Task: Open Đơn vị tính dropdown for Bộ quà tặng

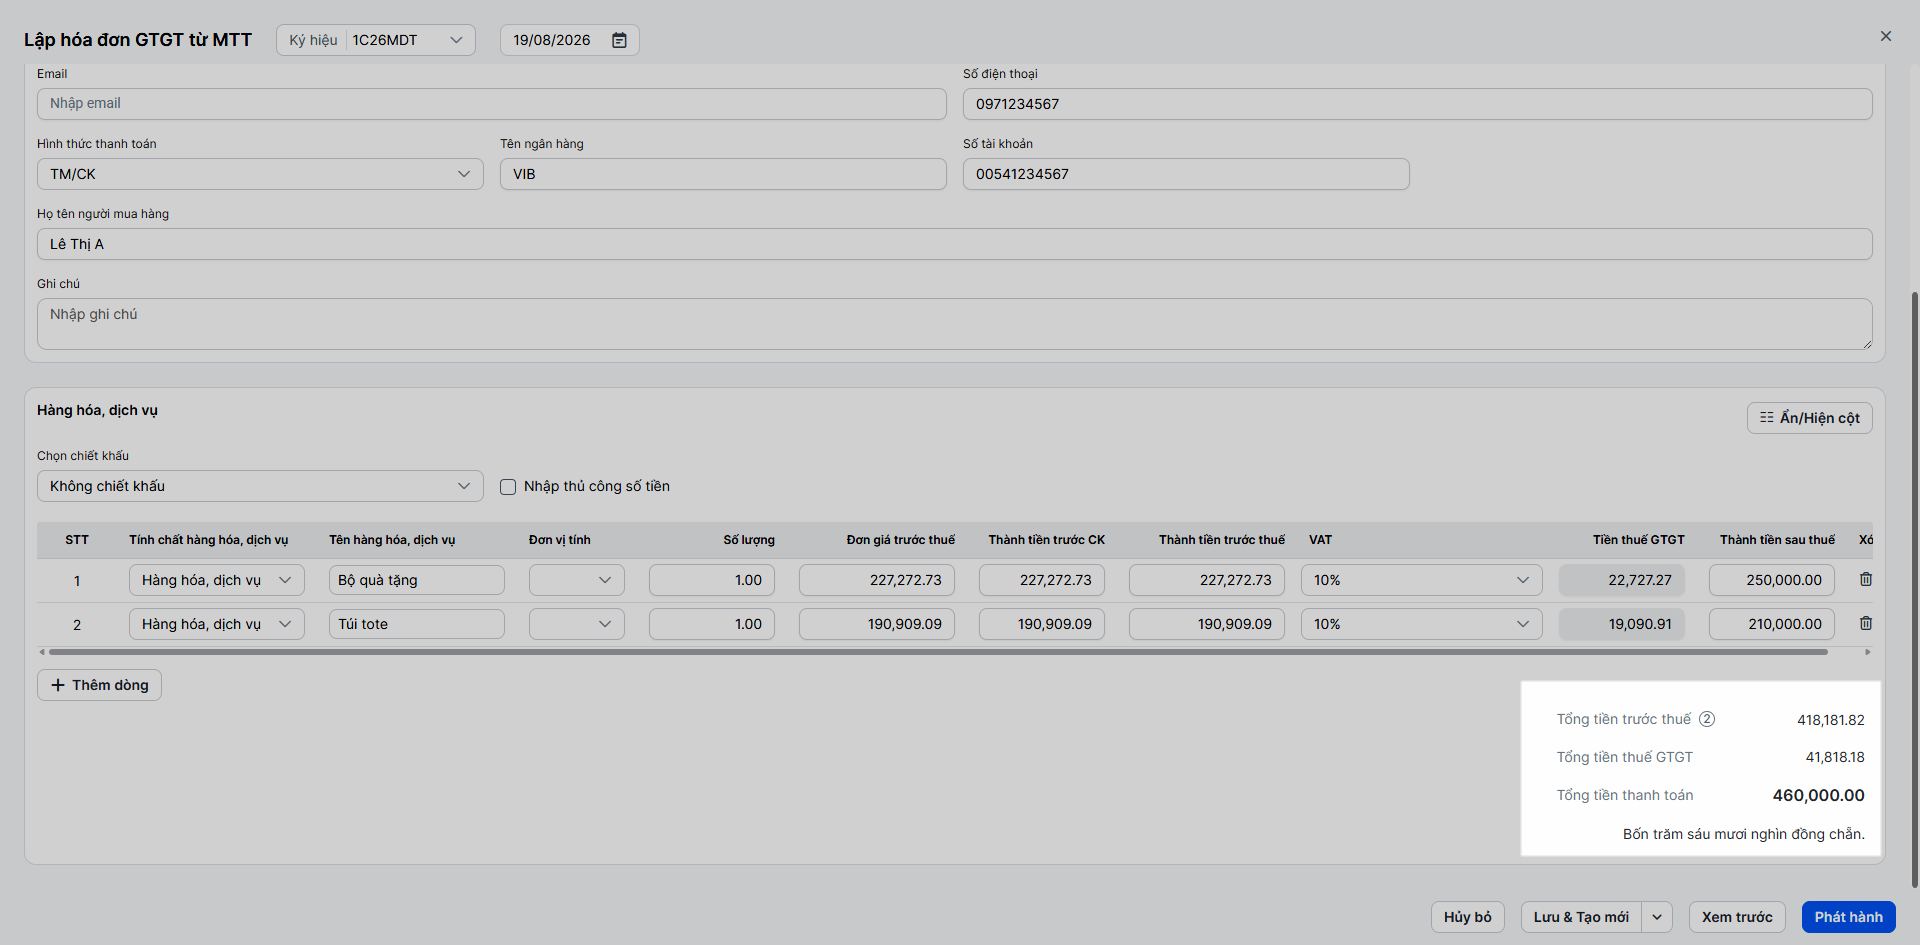Action: point(577,580)
